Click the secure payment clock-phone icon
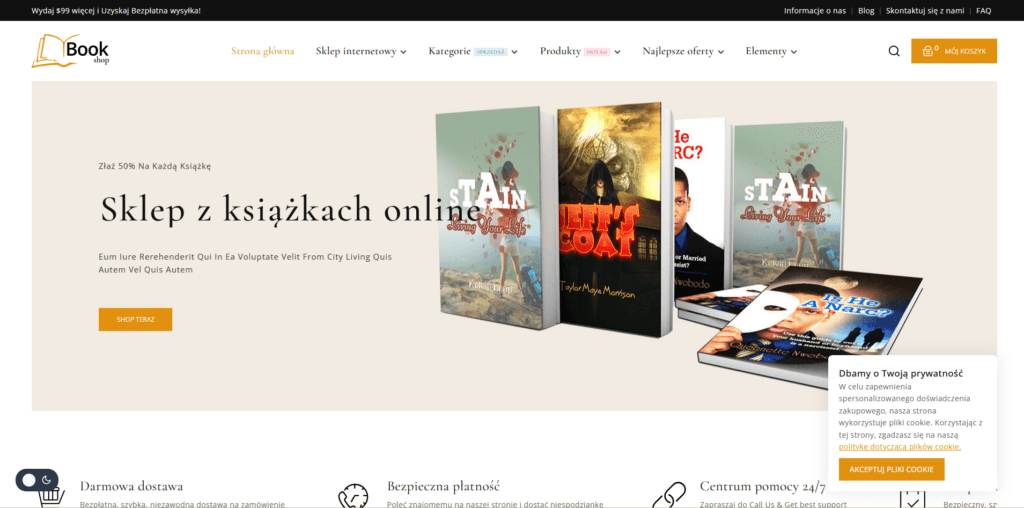Viewport: 1024px width, 508px height. [x=353, y=496]
